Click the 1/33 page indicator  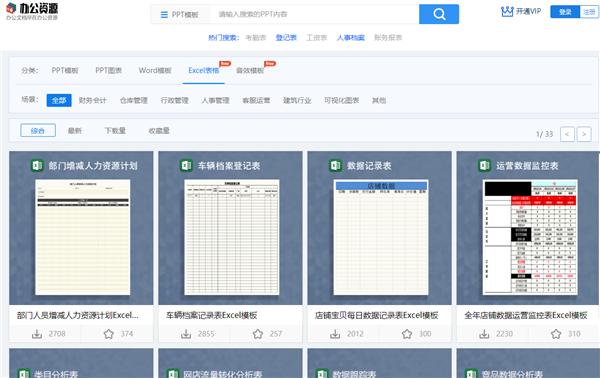[x=545, y=134]
